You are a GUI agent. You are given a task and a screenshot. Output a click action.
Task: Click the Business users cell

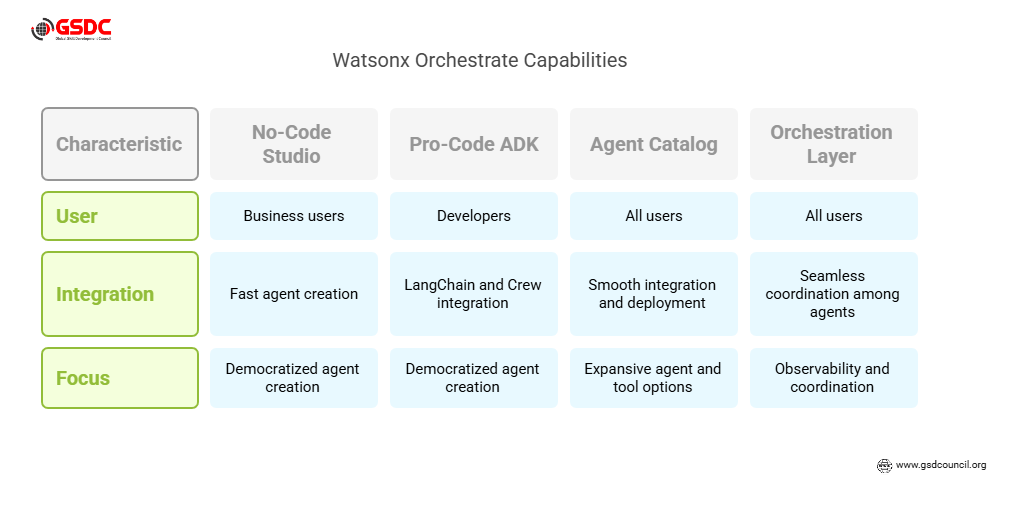pos(293,216)
